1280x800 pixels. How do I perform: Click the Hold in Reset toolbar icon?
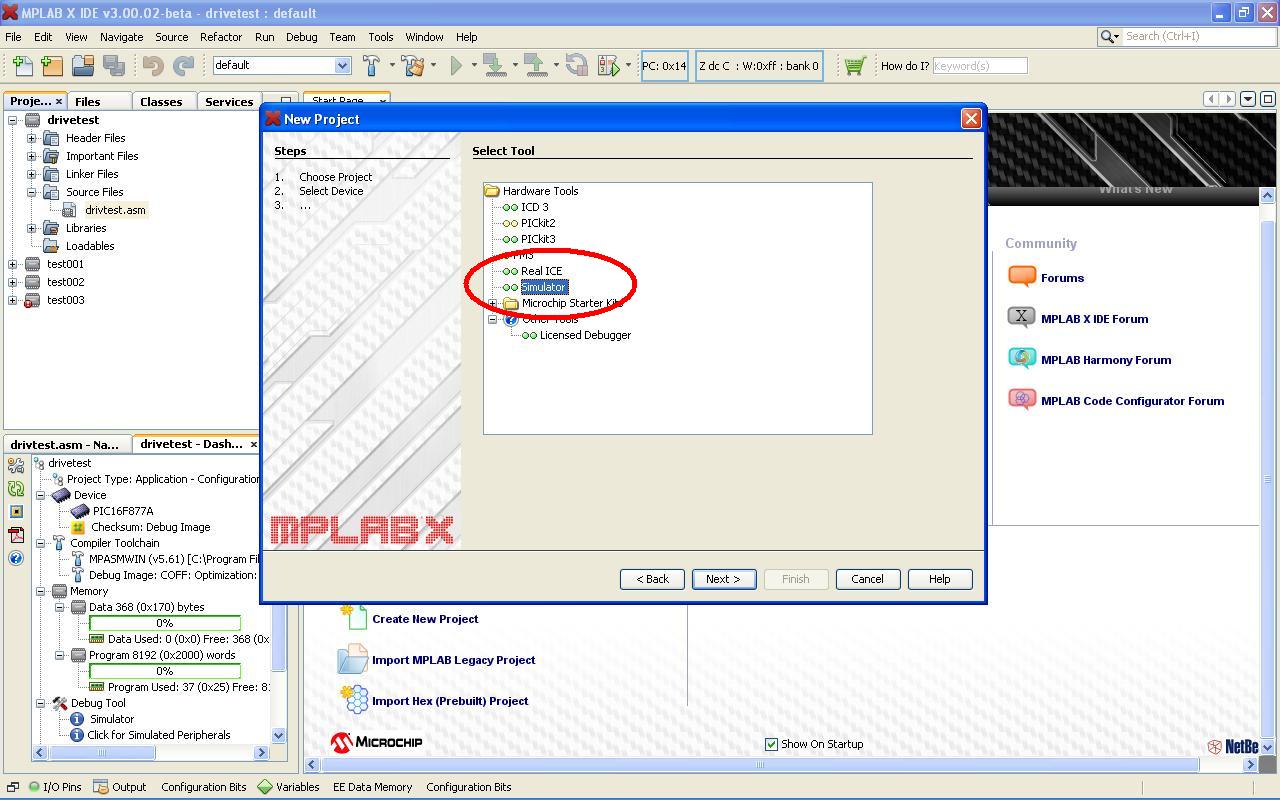pyautogui.click(x=576, y=66)
